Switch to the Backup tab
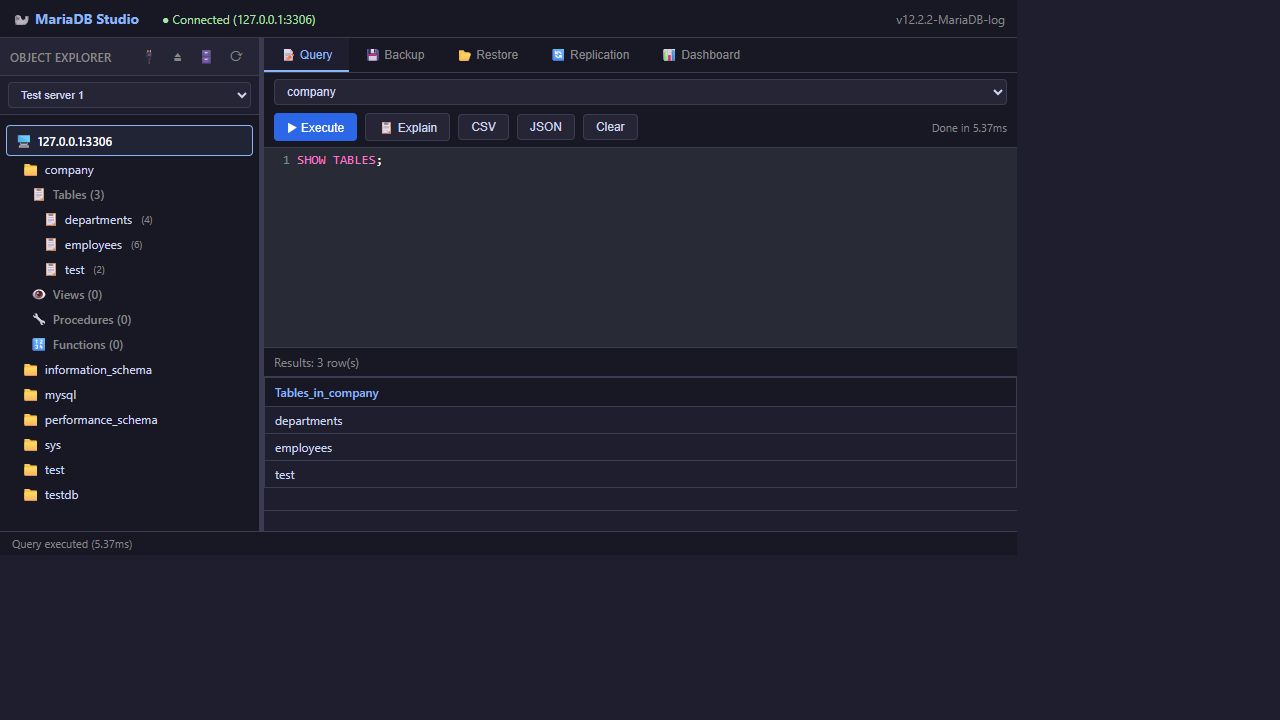Image resolution: width=1280 pixels, height=720 pixels. click(x=395, y=55)
